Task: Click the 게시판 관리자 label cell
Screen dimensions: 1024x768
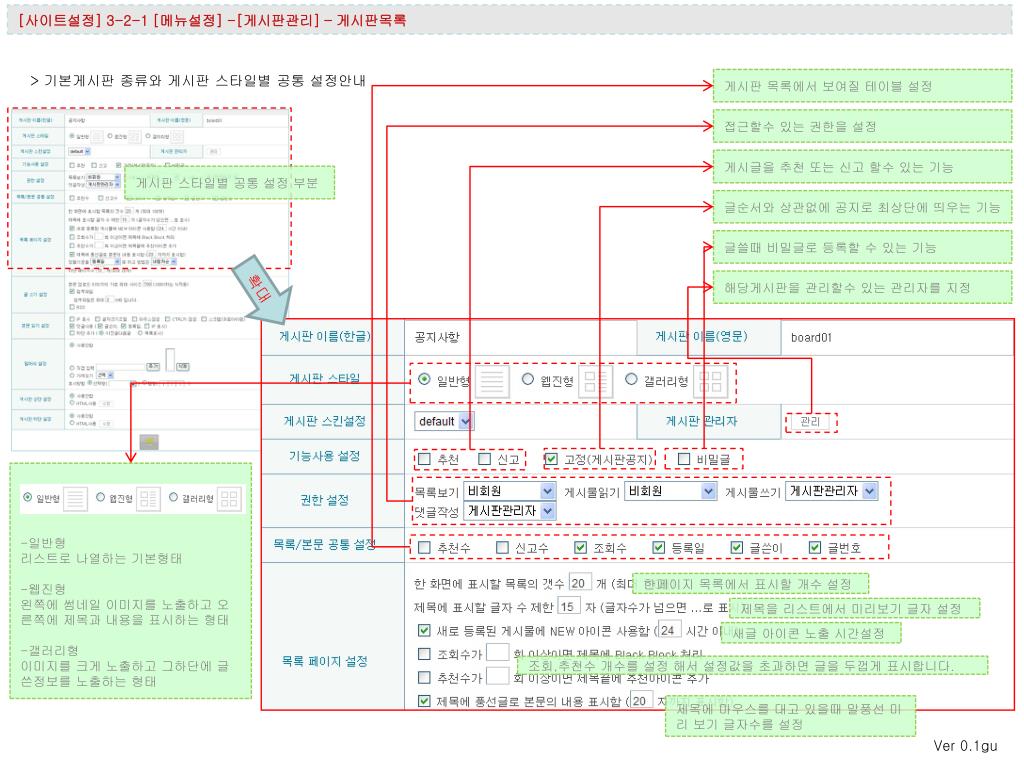Action: (709, 421)
